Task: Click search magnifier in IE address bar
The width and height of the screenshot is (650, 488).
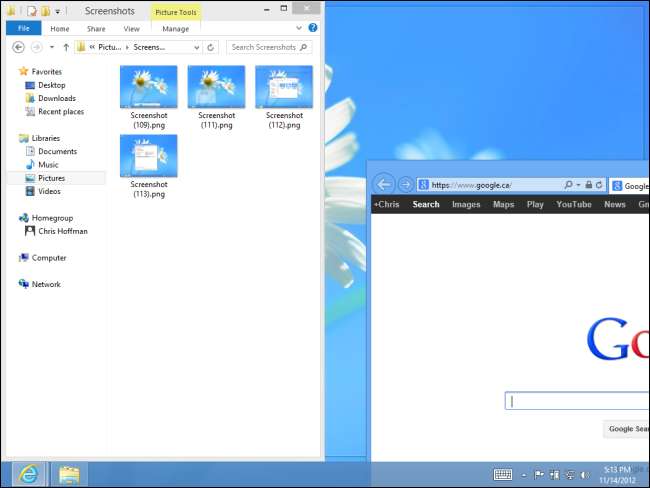Action: (x=568, y=185)
